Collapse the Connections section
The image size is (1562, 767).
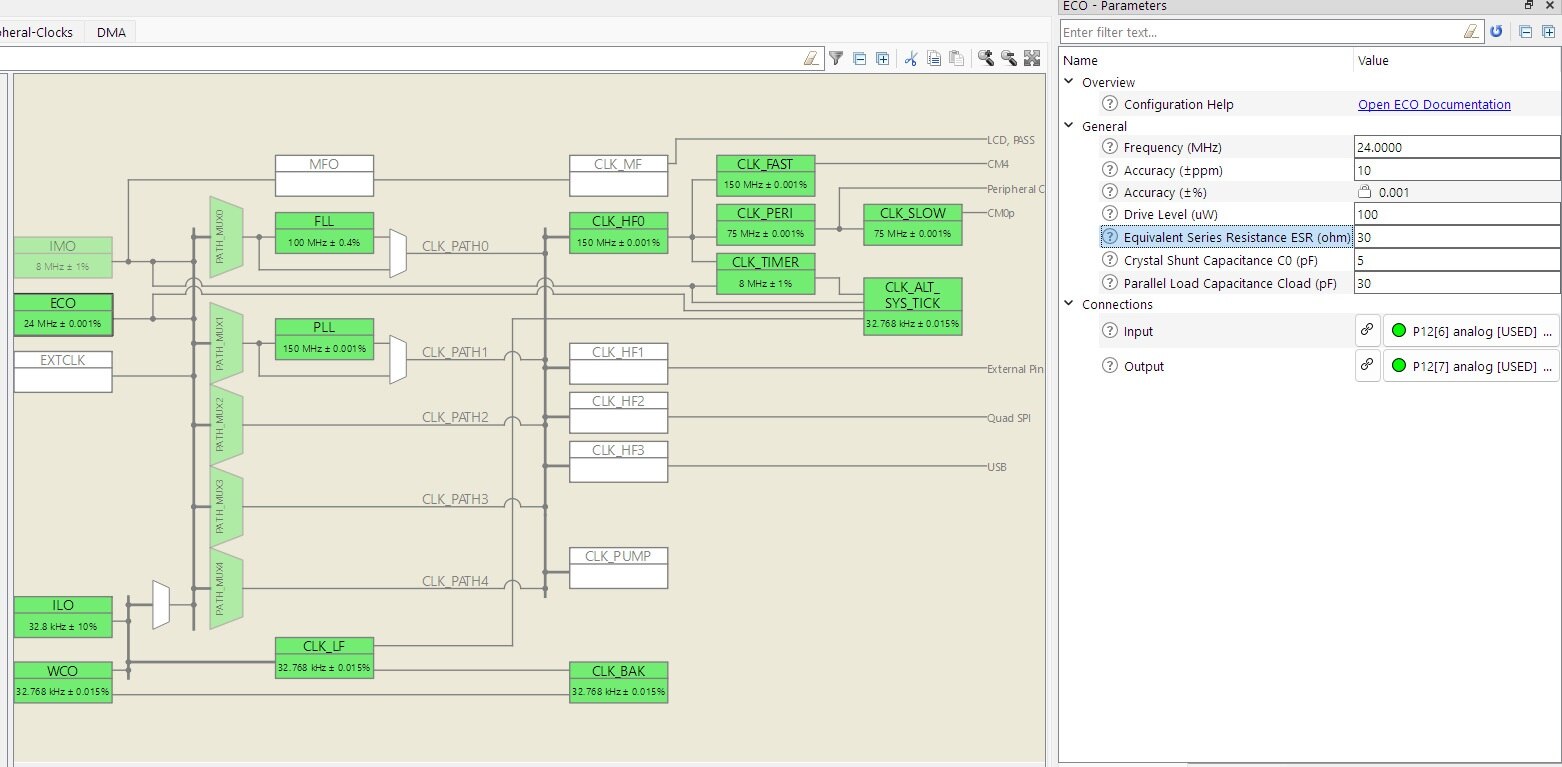click(x=1069, y=304)
